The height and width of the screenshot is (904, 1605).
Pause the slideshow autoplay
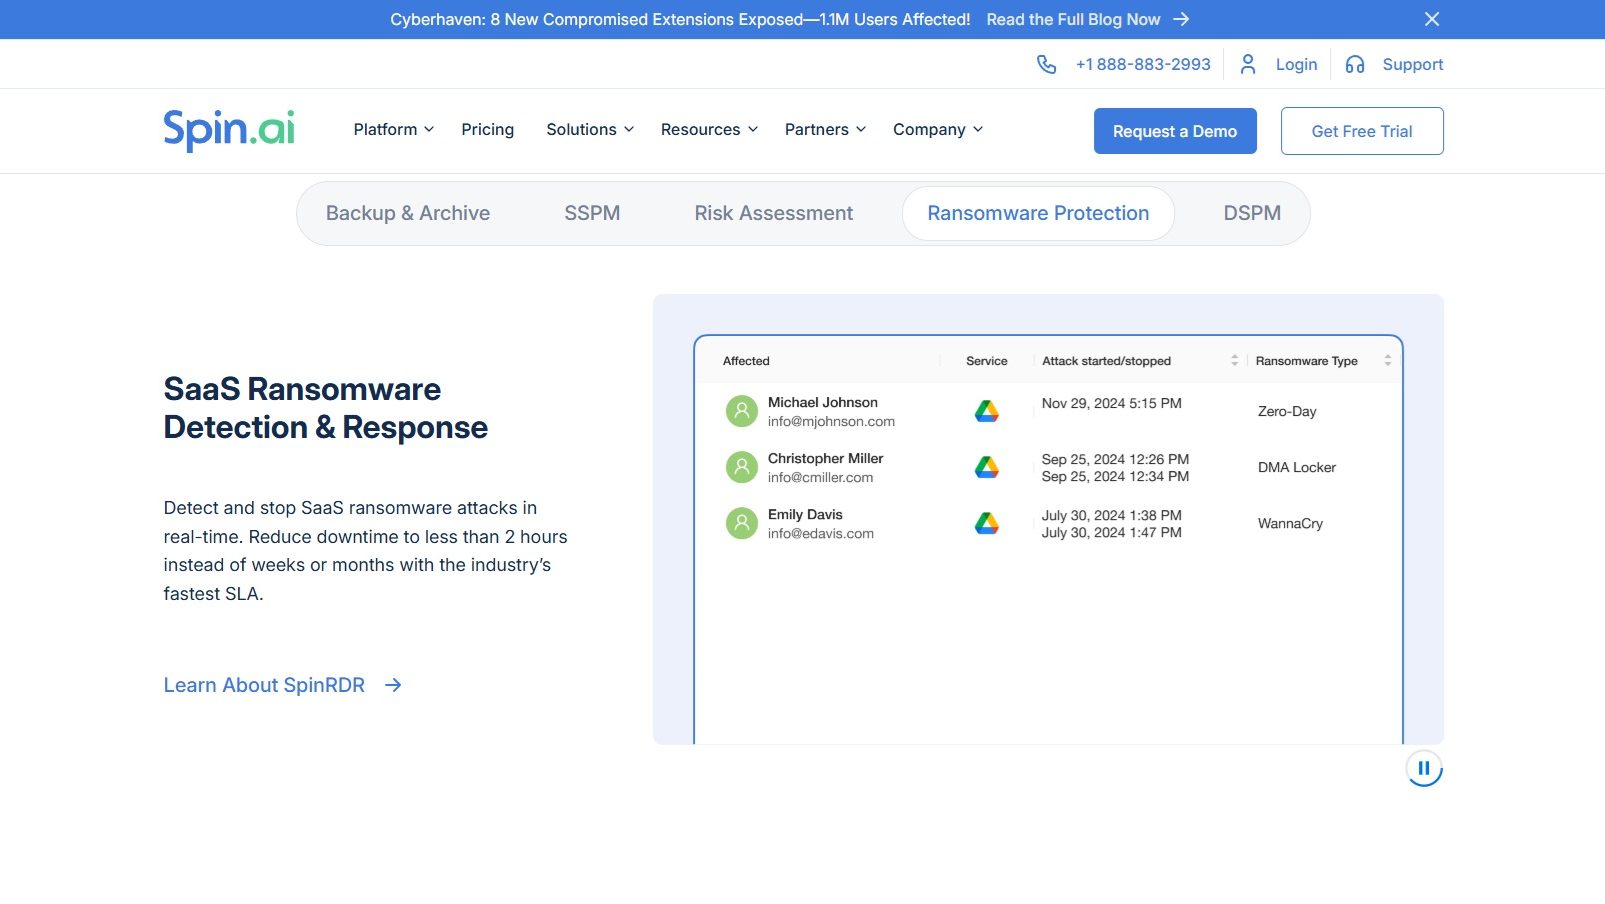[x=1423, y=768]
